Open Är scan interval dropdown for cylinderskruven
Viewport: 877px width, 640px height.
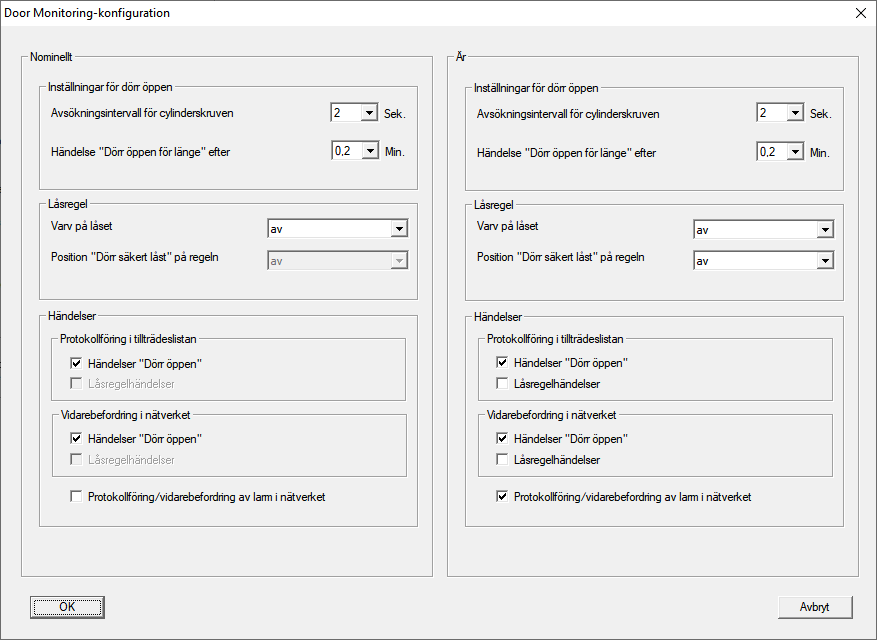click(794, 113)
